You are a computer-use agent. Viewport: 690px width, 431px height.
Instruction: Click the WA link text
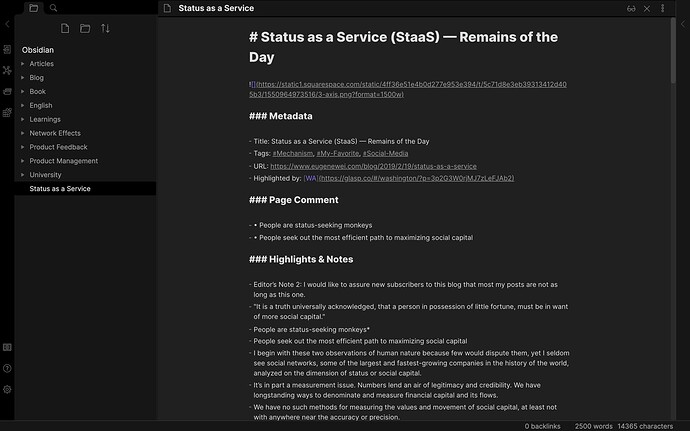coord(310,178)
